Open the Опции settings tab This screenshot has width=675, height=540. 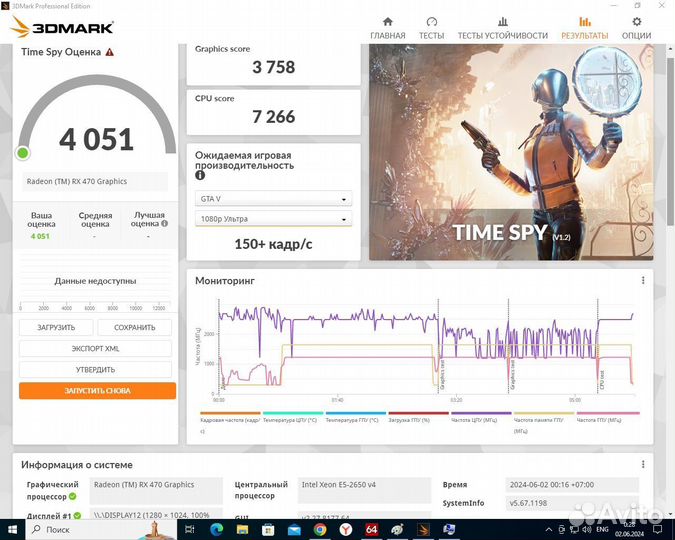(x=636, y=28)
